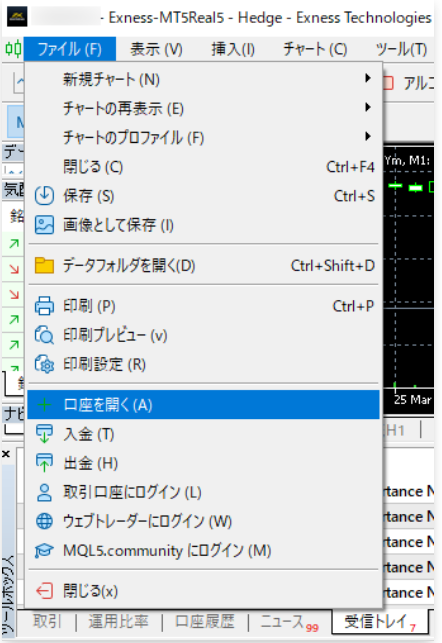Click the withdrawal icon beside 出金 (H)

[x=44, y=463]
